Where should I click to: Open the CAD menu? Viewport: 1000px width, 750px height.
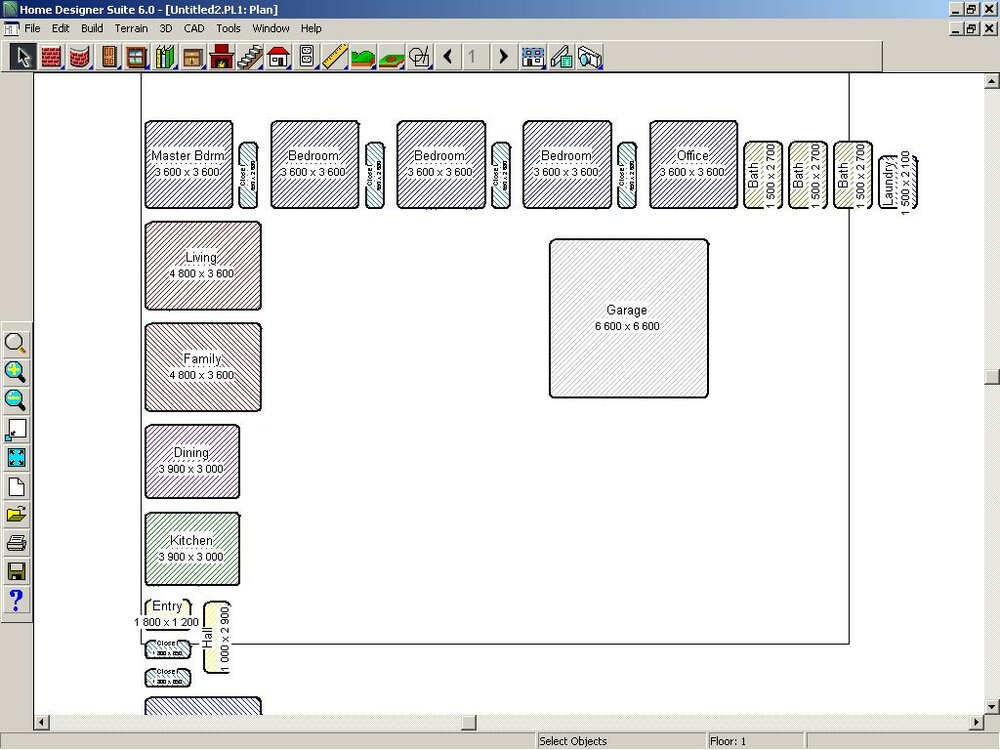click(x=194, y=29)
